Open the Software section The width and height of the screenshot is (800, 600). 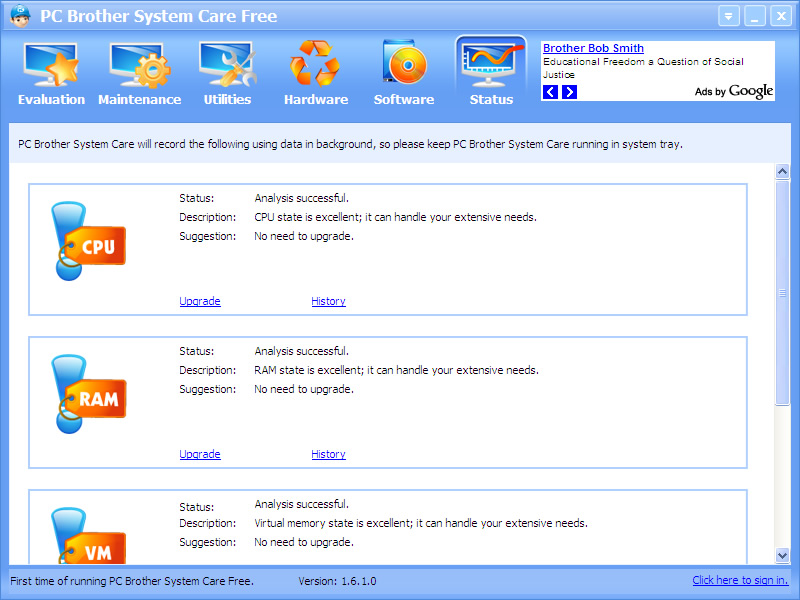(404, 72)
